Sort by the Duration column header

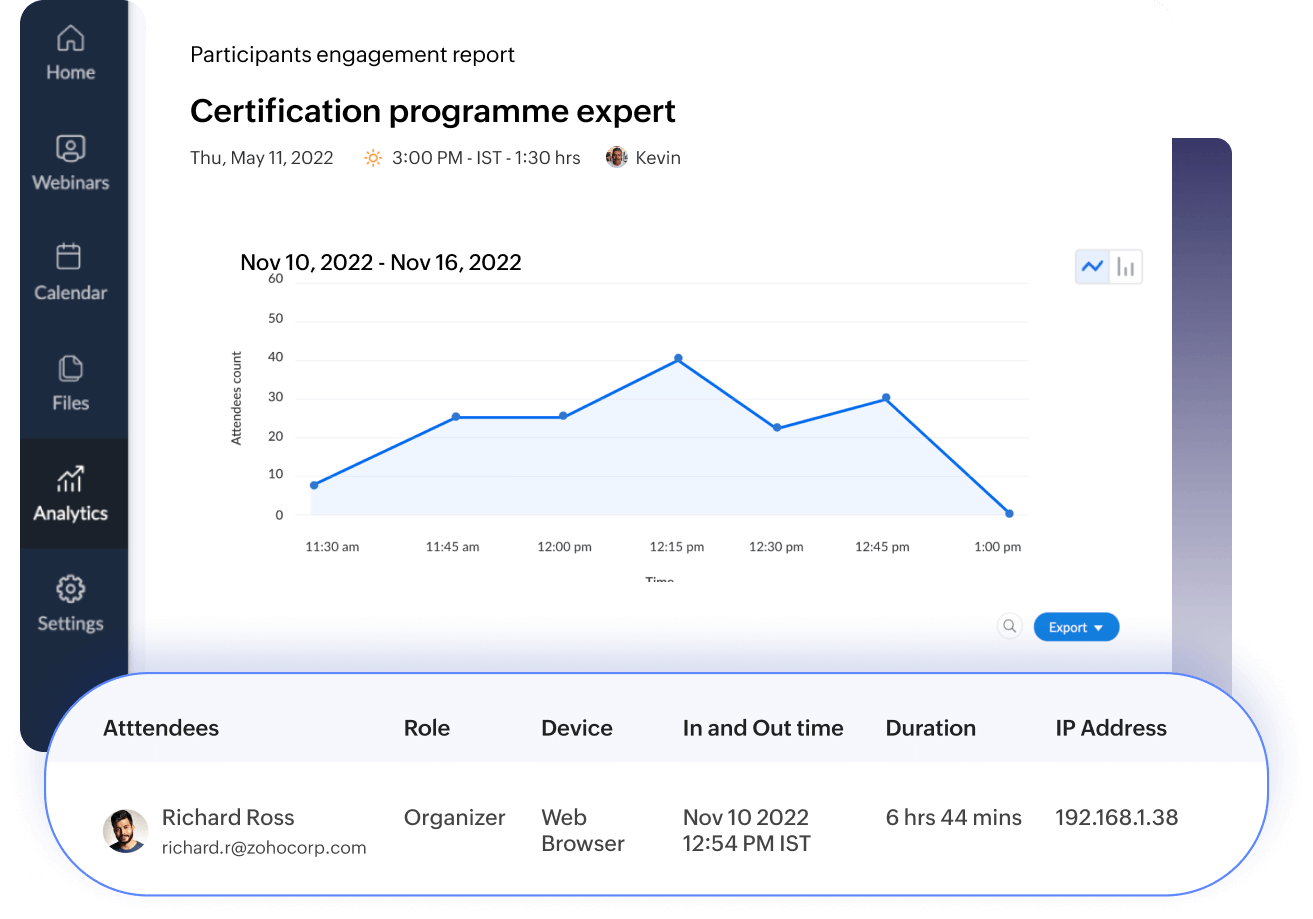(930, 728)
